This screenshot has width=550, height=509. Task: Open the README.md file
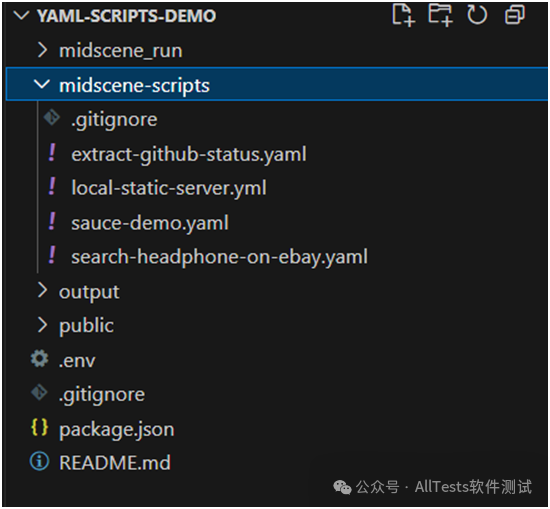coord(115,463)
